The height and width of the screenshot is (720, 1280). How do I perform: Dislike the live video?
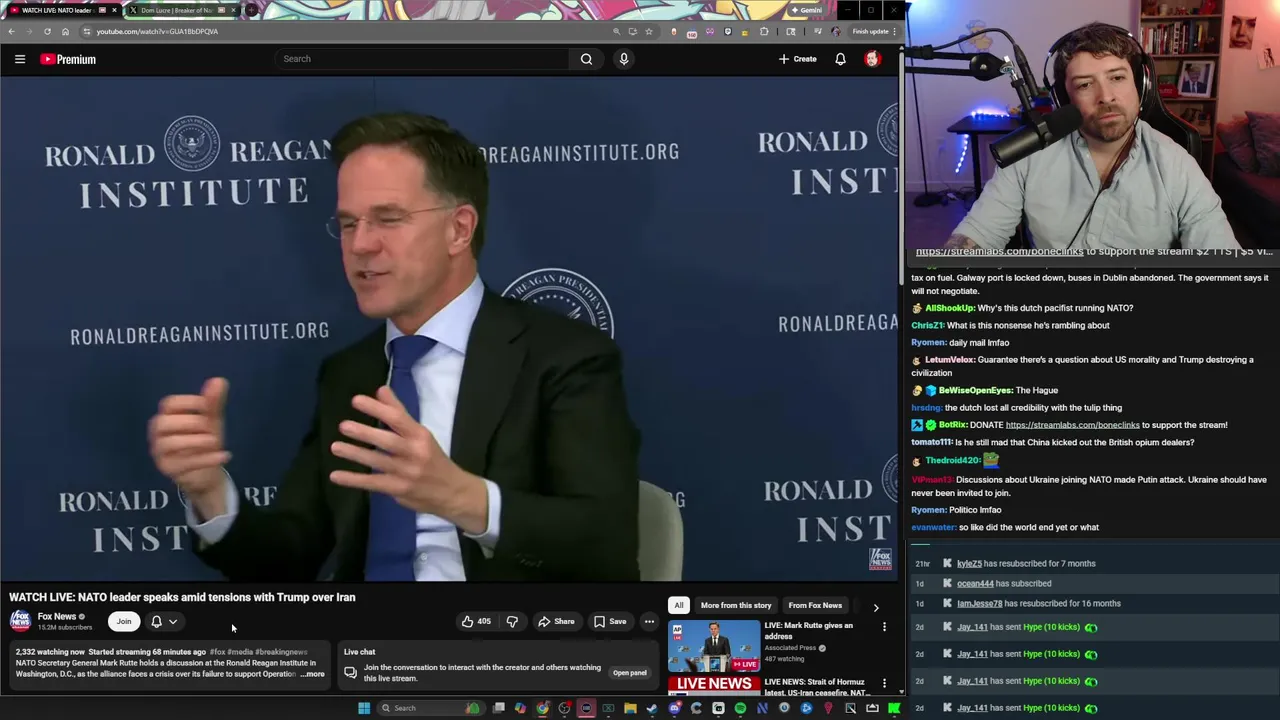512,622
